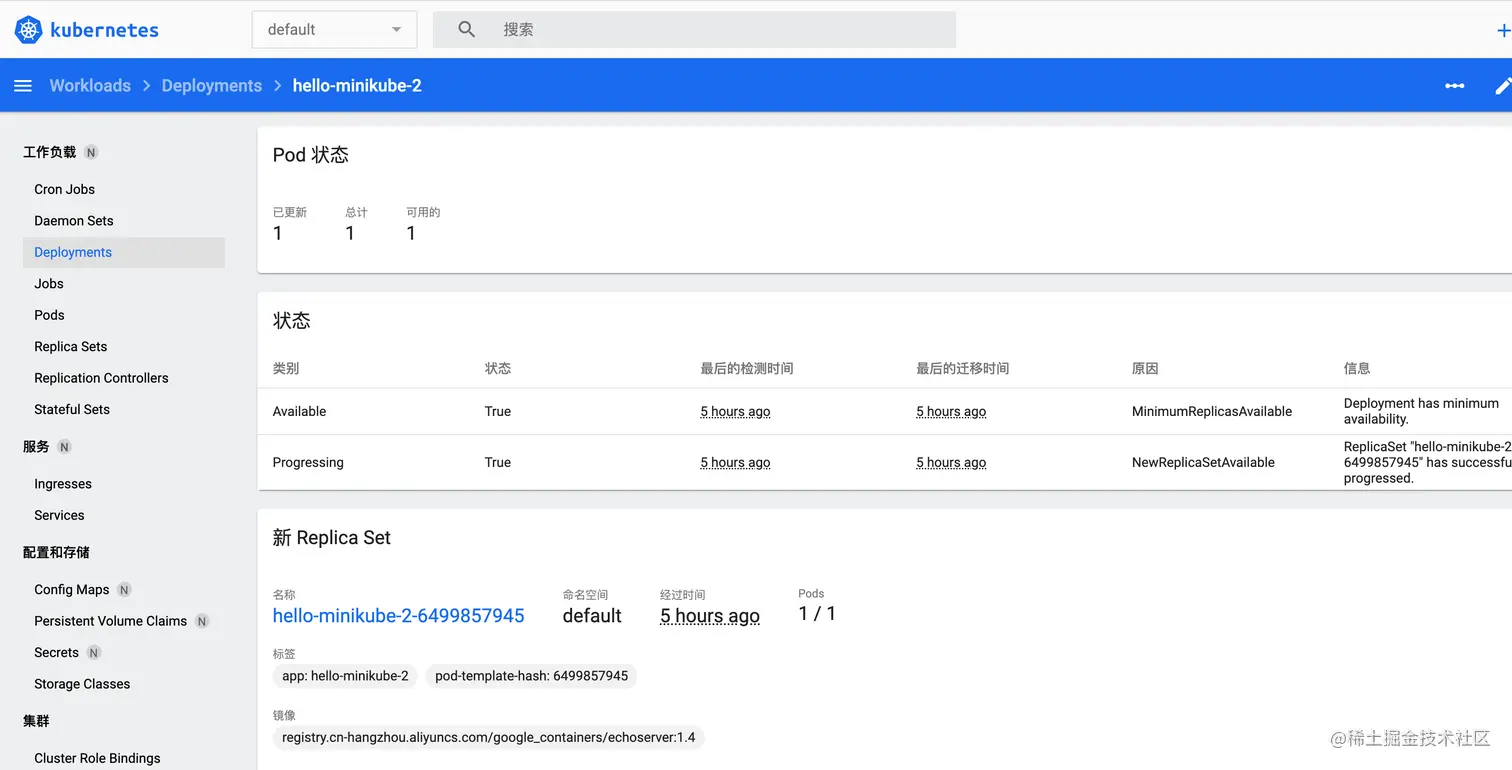Click the 原因 column header

click(x=1145, y=369)
